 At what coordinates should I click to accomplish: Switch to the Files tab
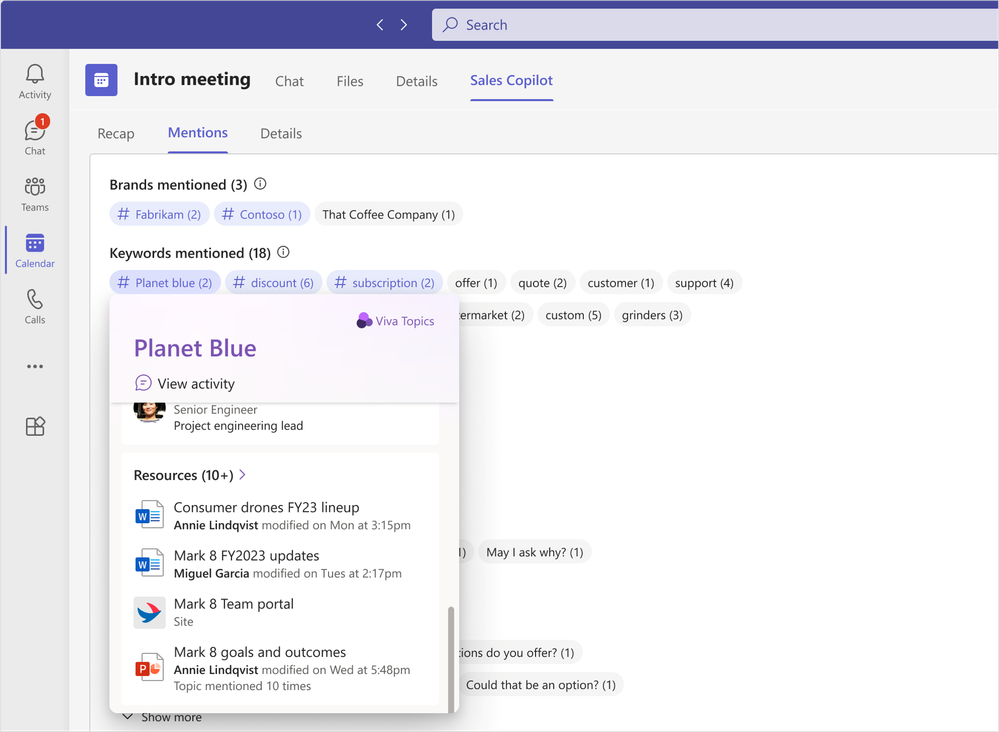[350, 81]
